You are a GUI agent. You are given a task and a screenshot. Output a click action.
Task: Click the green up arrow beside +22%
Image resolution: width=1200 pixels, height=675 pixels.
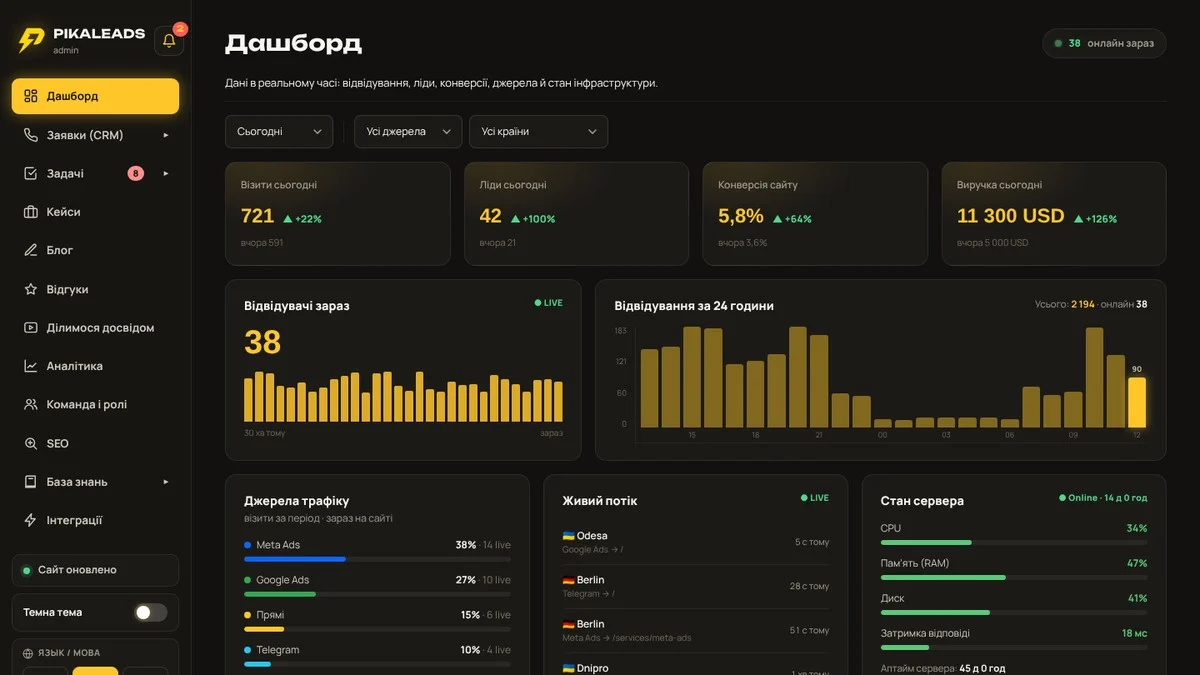point(287,218)
